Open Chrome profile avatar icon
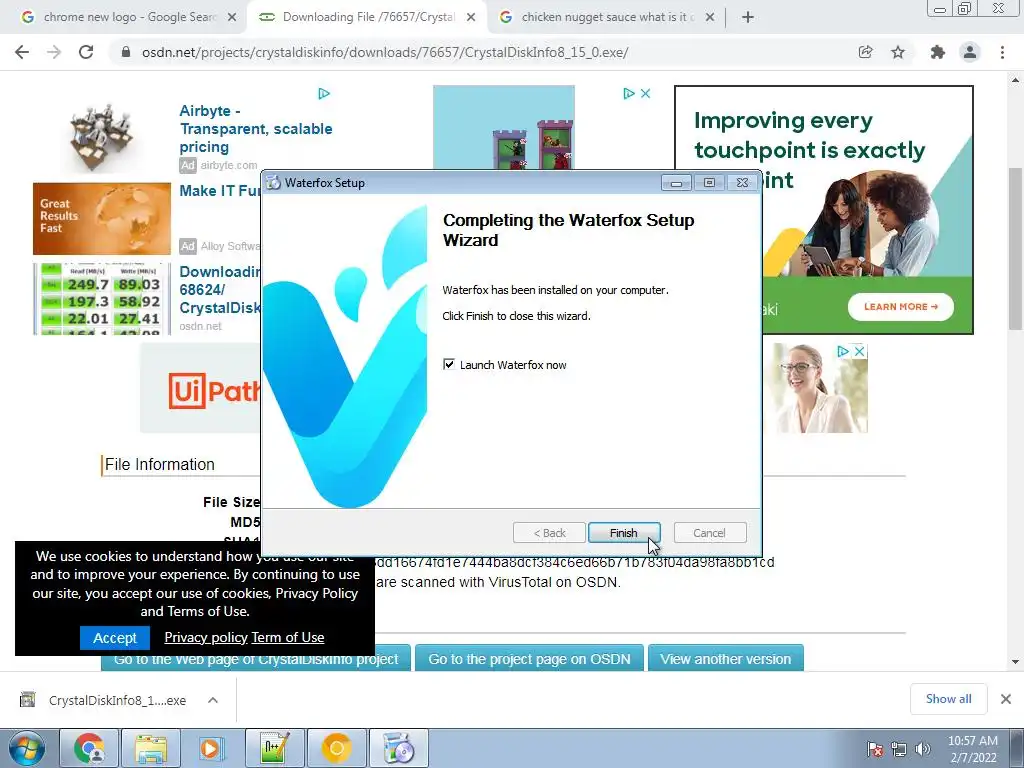Screen dimensions: 1024x768 tap(970, 52)
